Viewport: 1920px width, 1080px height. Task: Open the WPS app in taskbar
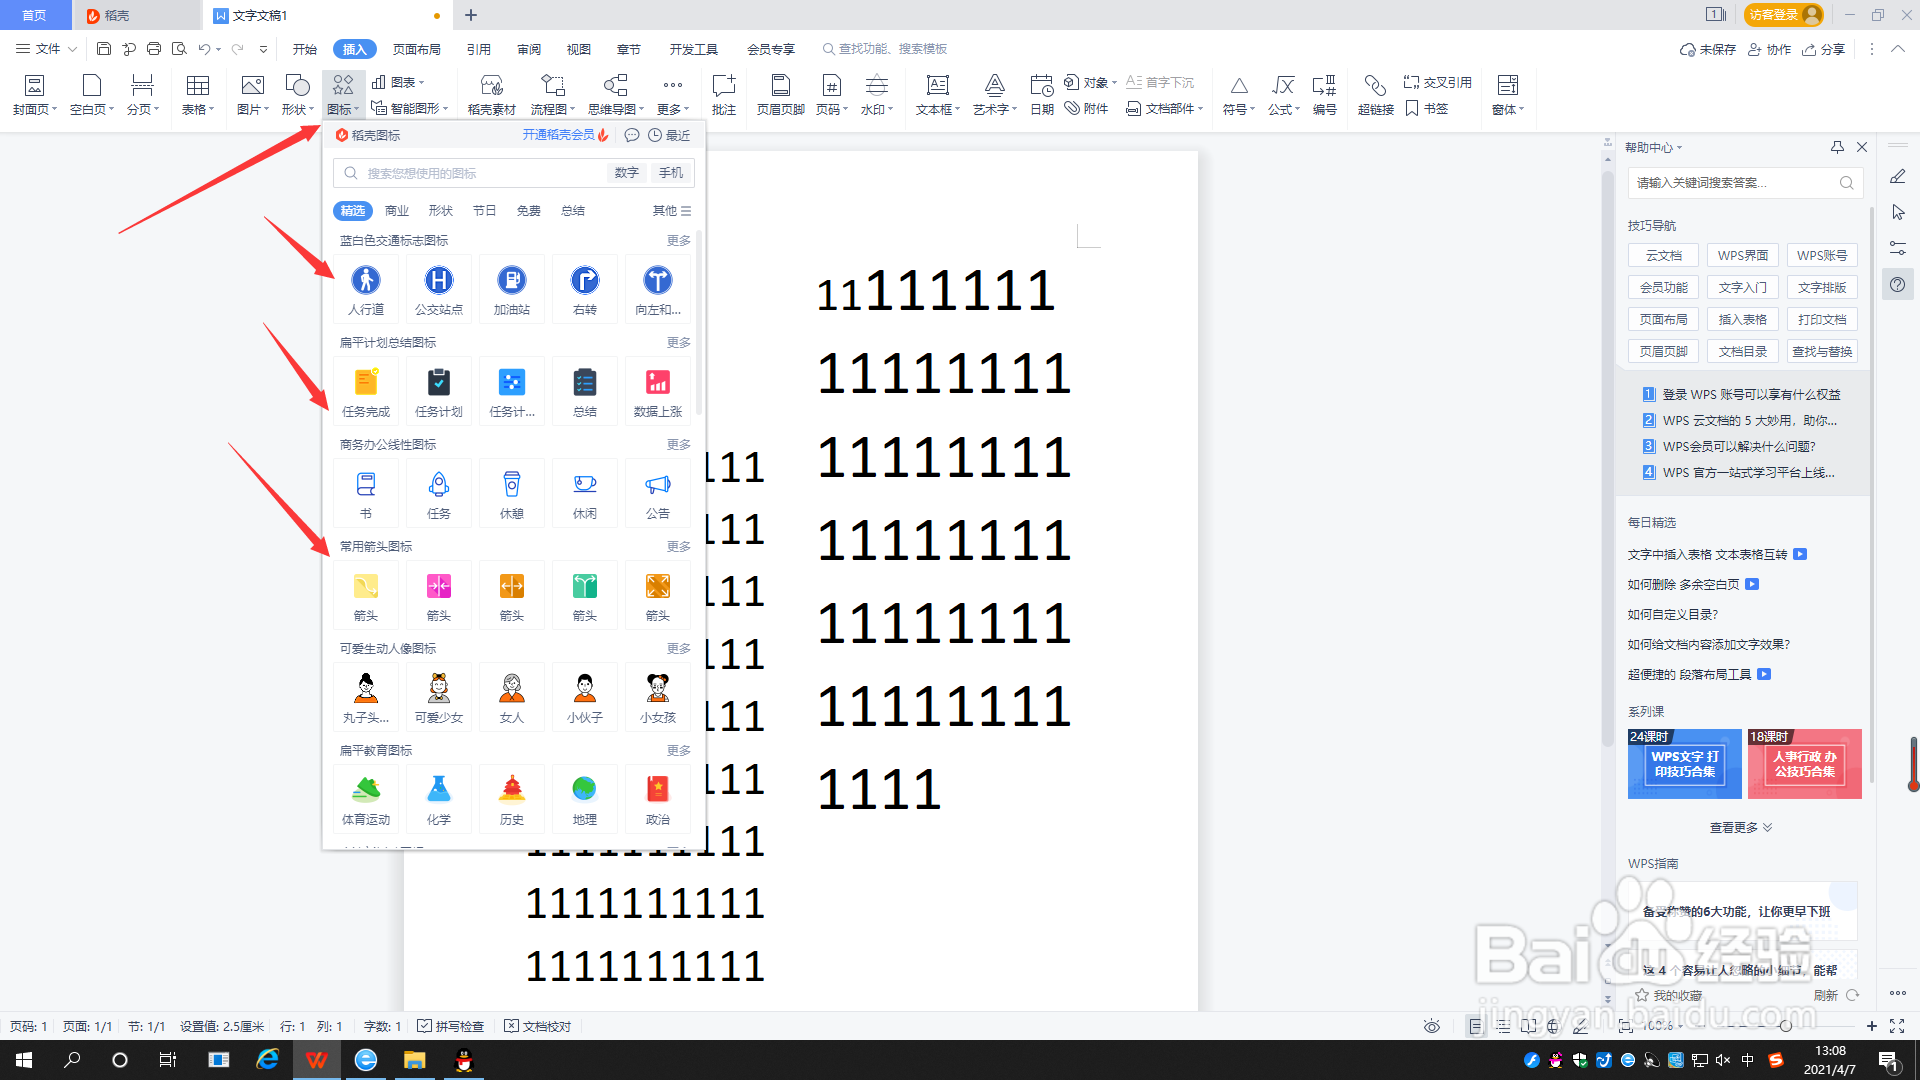pos(317,1060)
